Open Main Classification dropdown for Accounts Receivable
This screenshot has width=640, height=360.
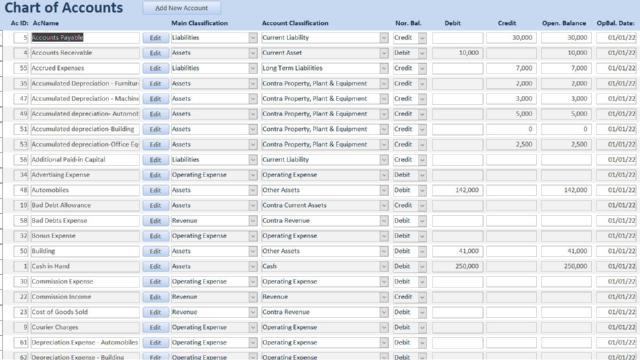tap(253, 53)
